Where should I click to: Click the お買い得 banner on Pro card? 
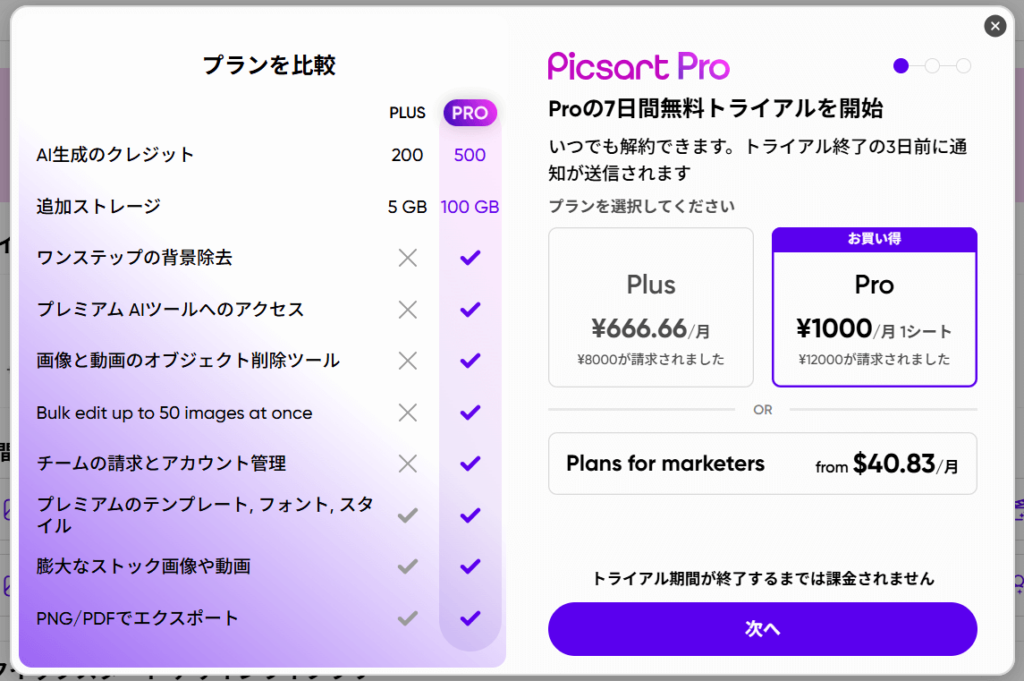coord(874,240)
